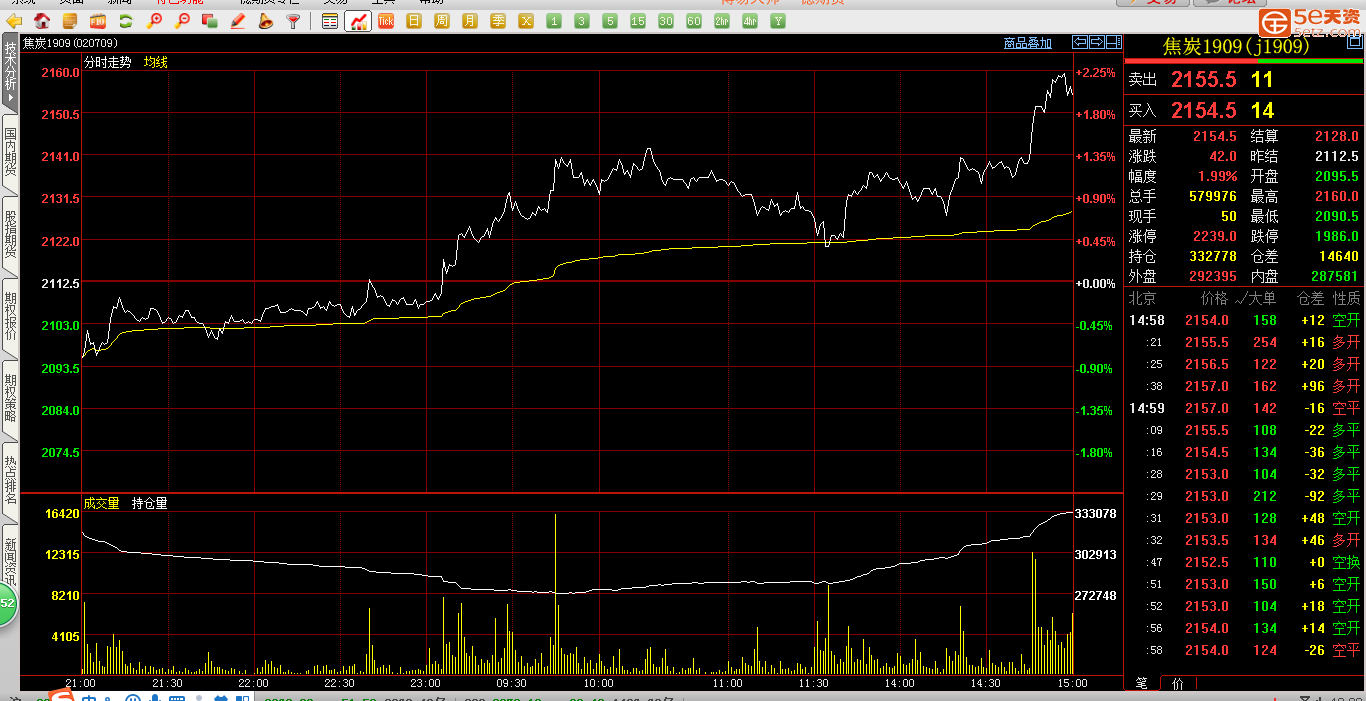The image size is (1366, 701).
Task: Click the green Y period button
Action: pos(778,21)
